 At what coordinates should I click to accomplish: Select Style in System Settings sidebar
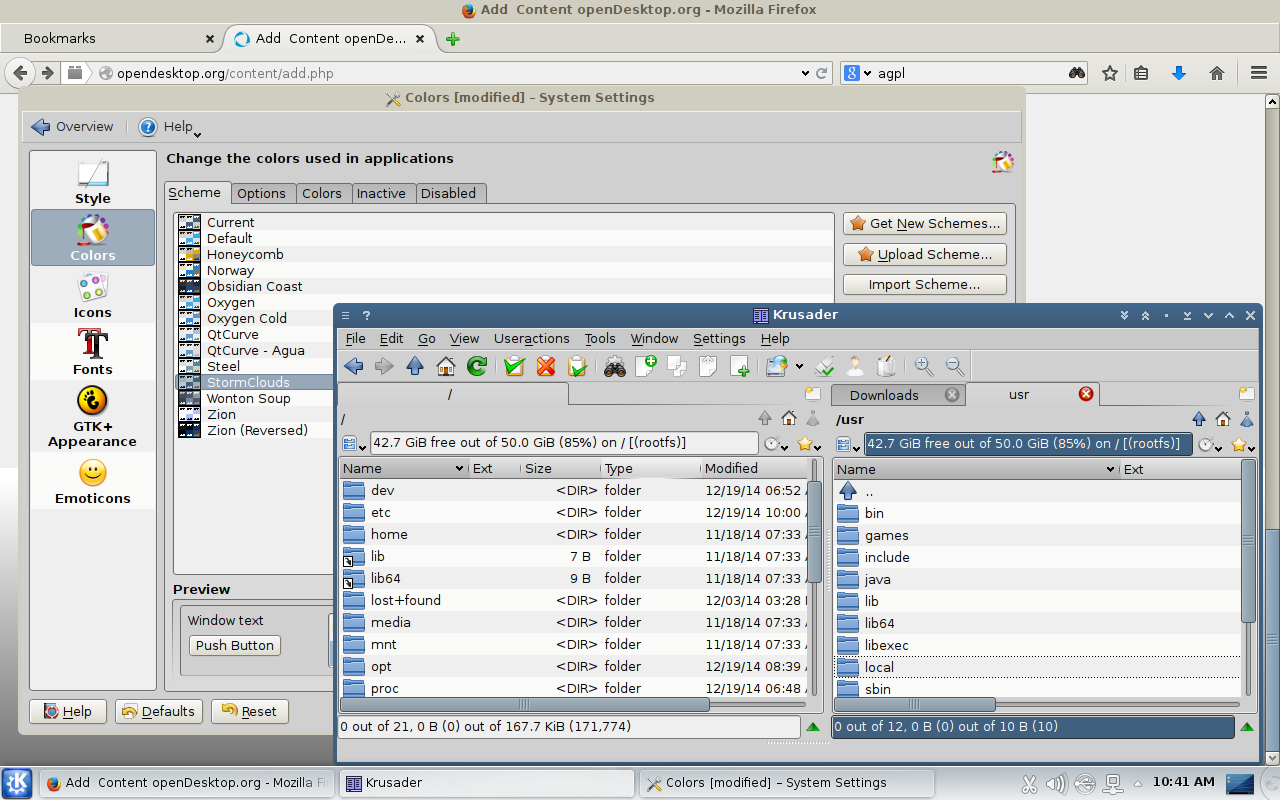click(93, 181)
